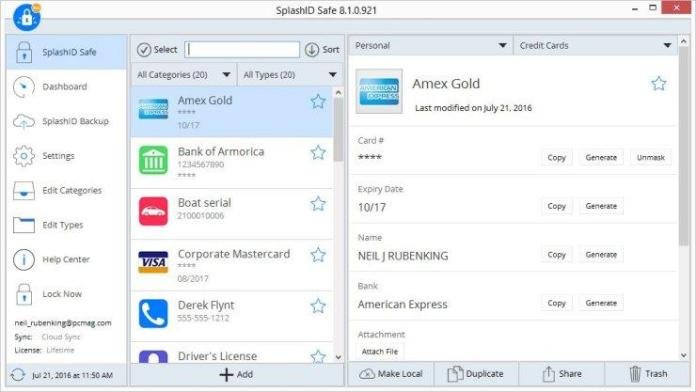Move record to Trash

[x=648, y=374]
